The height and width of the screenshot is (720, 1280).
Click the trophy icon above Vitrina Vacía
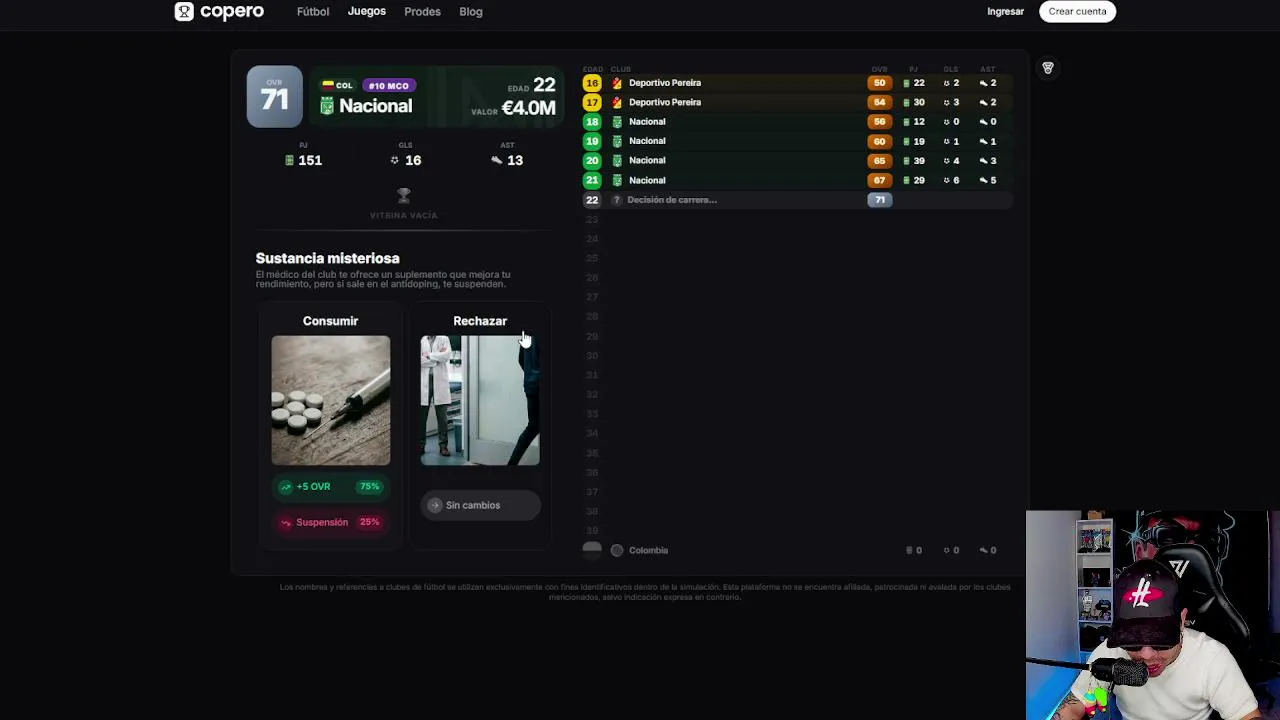(404, 195)
